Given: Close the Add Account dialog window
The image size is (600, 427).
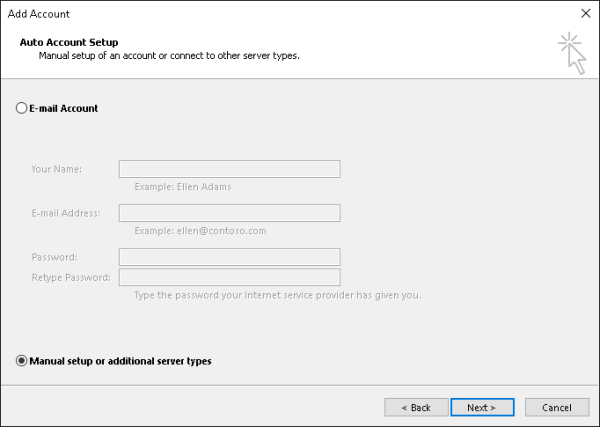Looking at the screenshot, I should click(x=585, y=13).
